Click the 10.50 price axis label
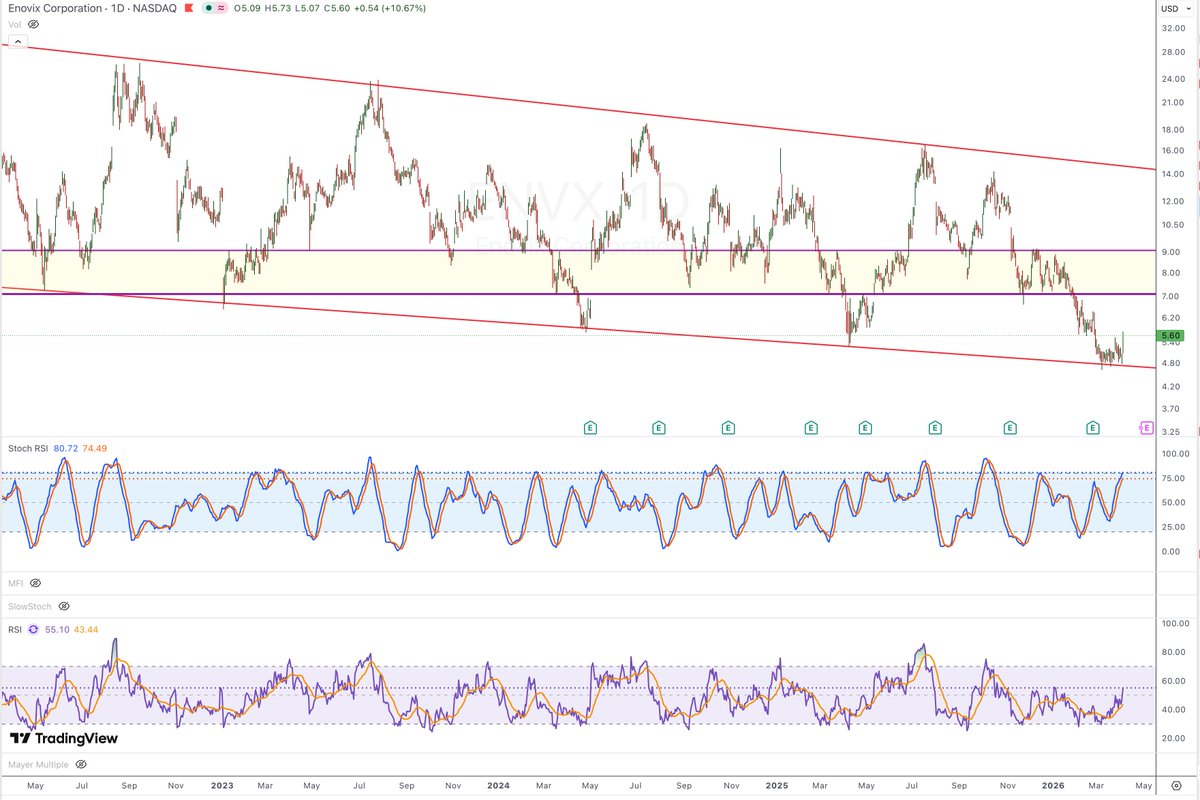The width and height of the screenshot is (1200, 800). click(1173, 225)
